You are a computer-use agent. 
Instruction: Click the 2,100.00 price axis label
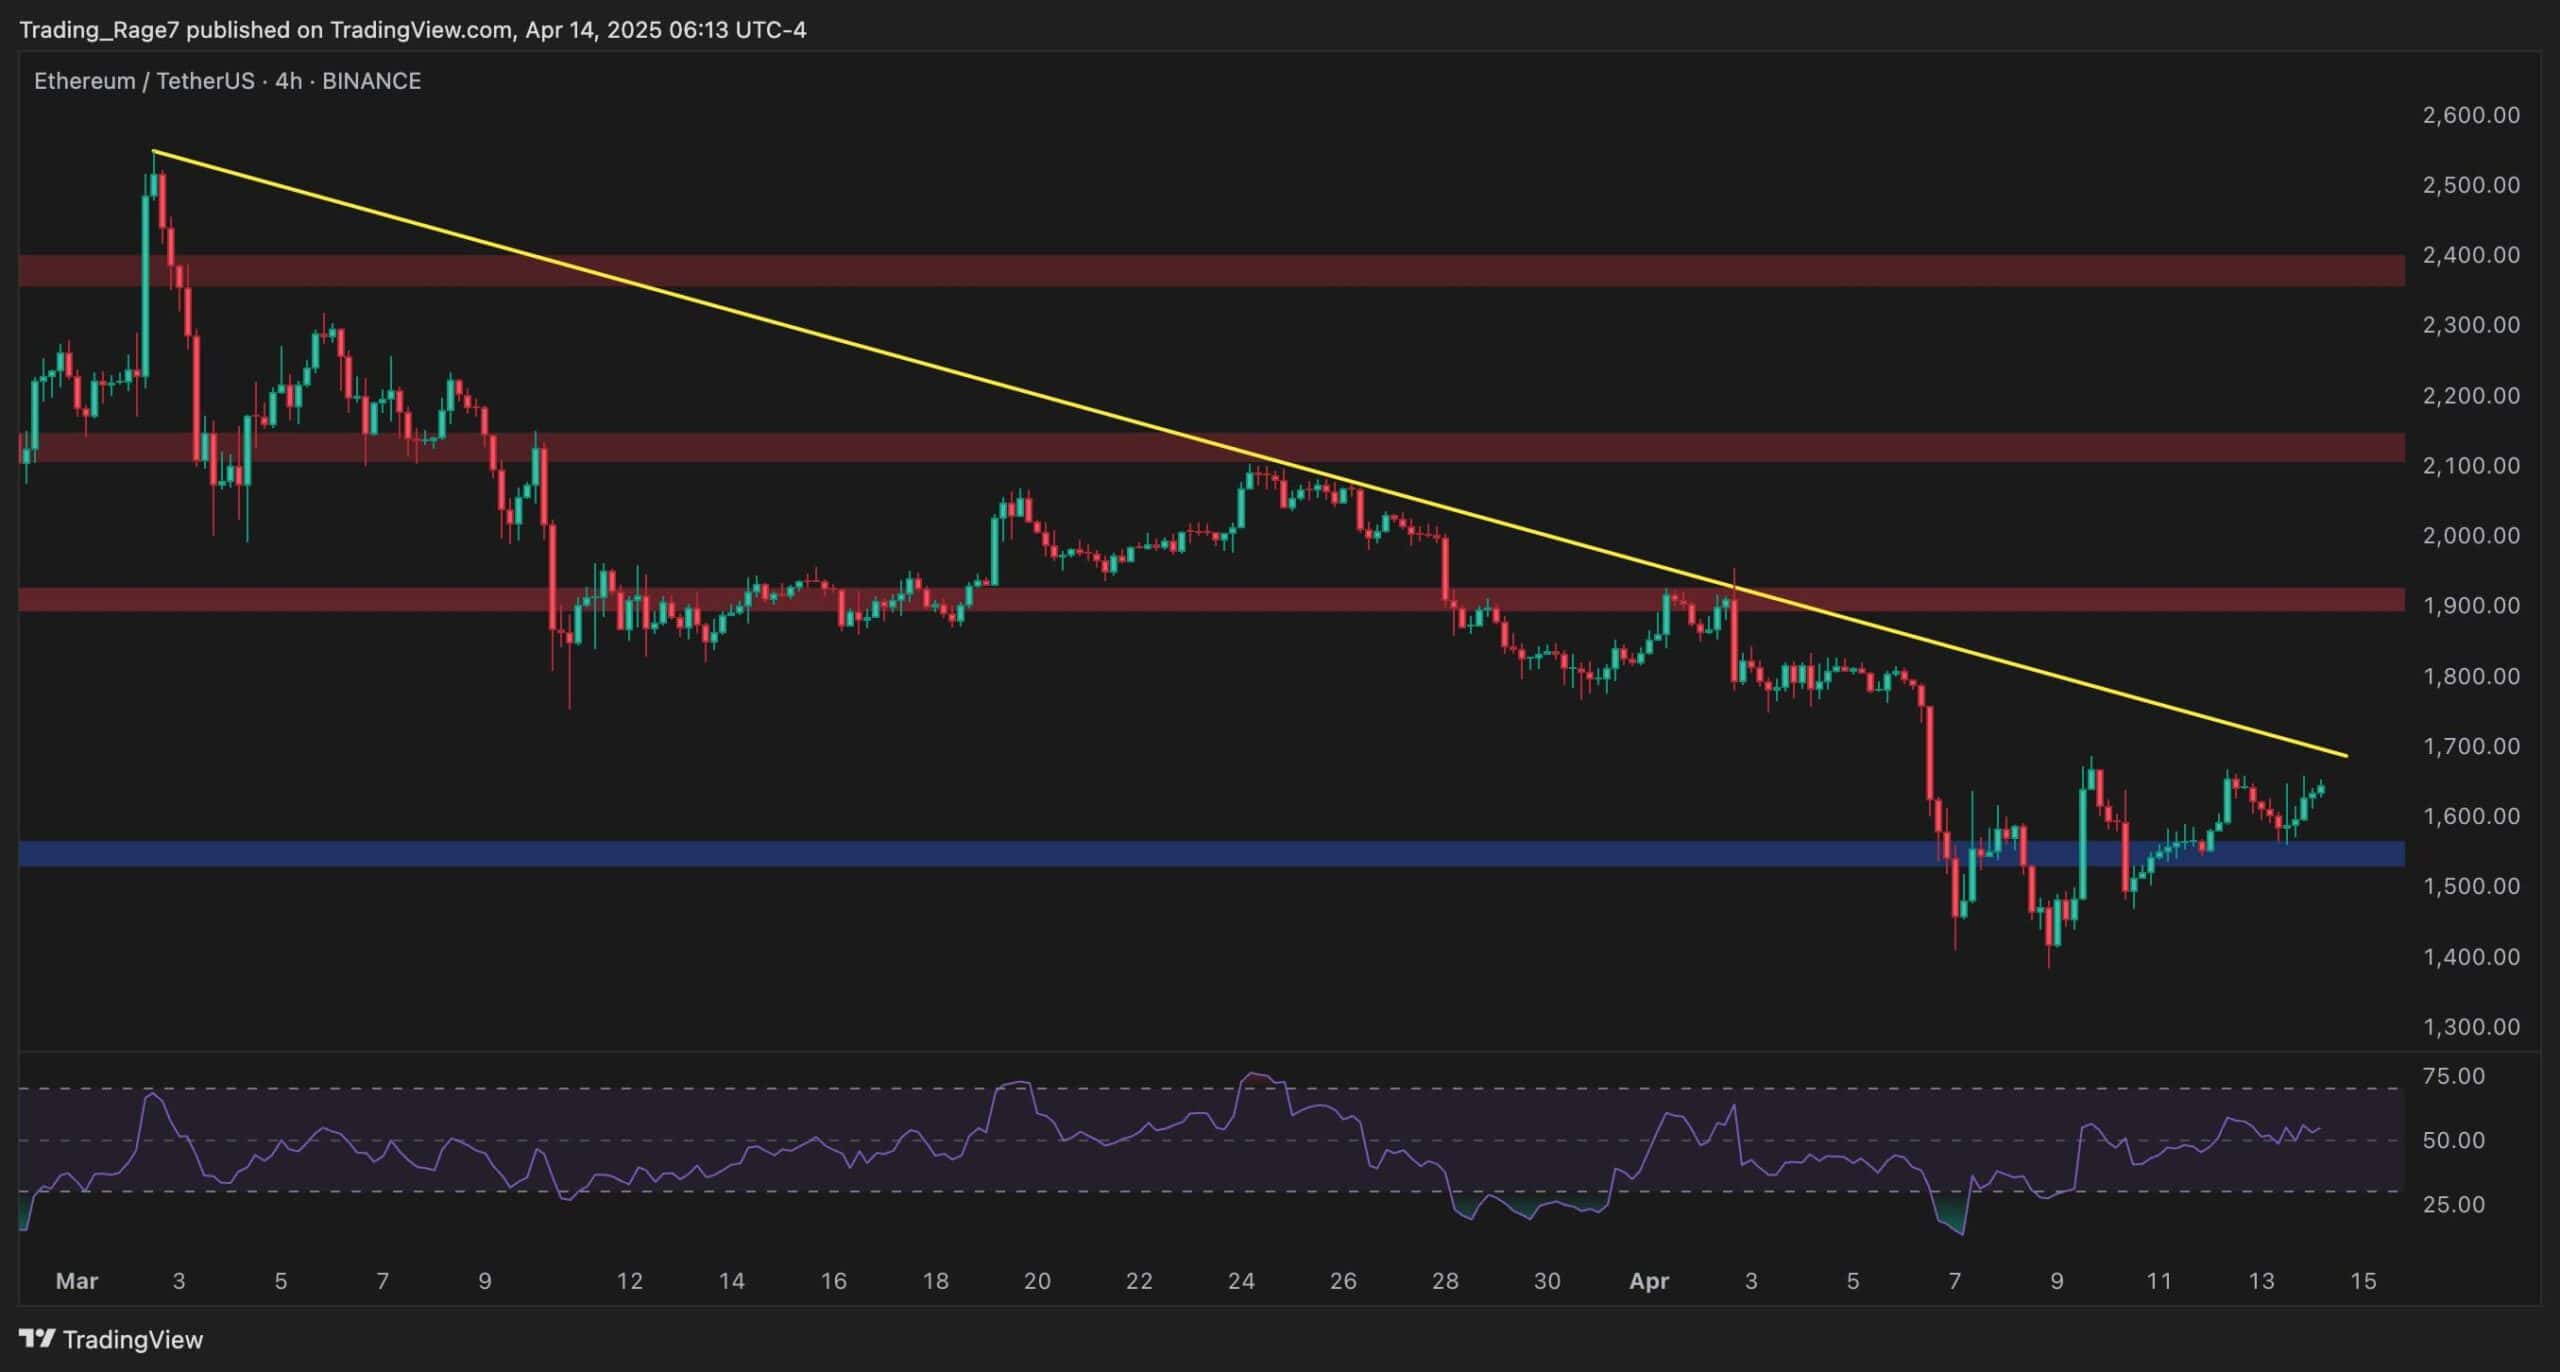(2470, 466)
